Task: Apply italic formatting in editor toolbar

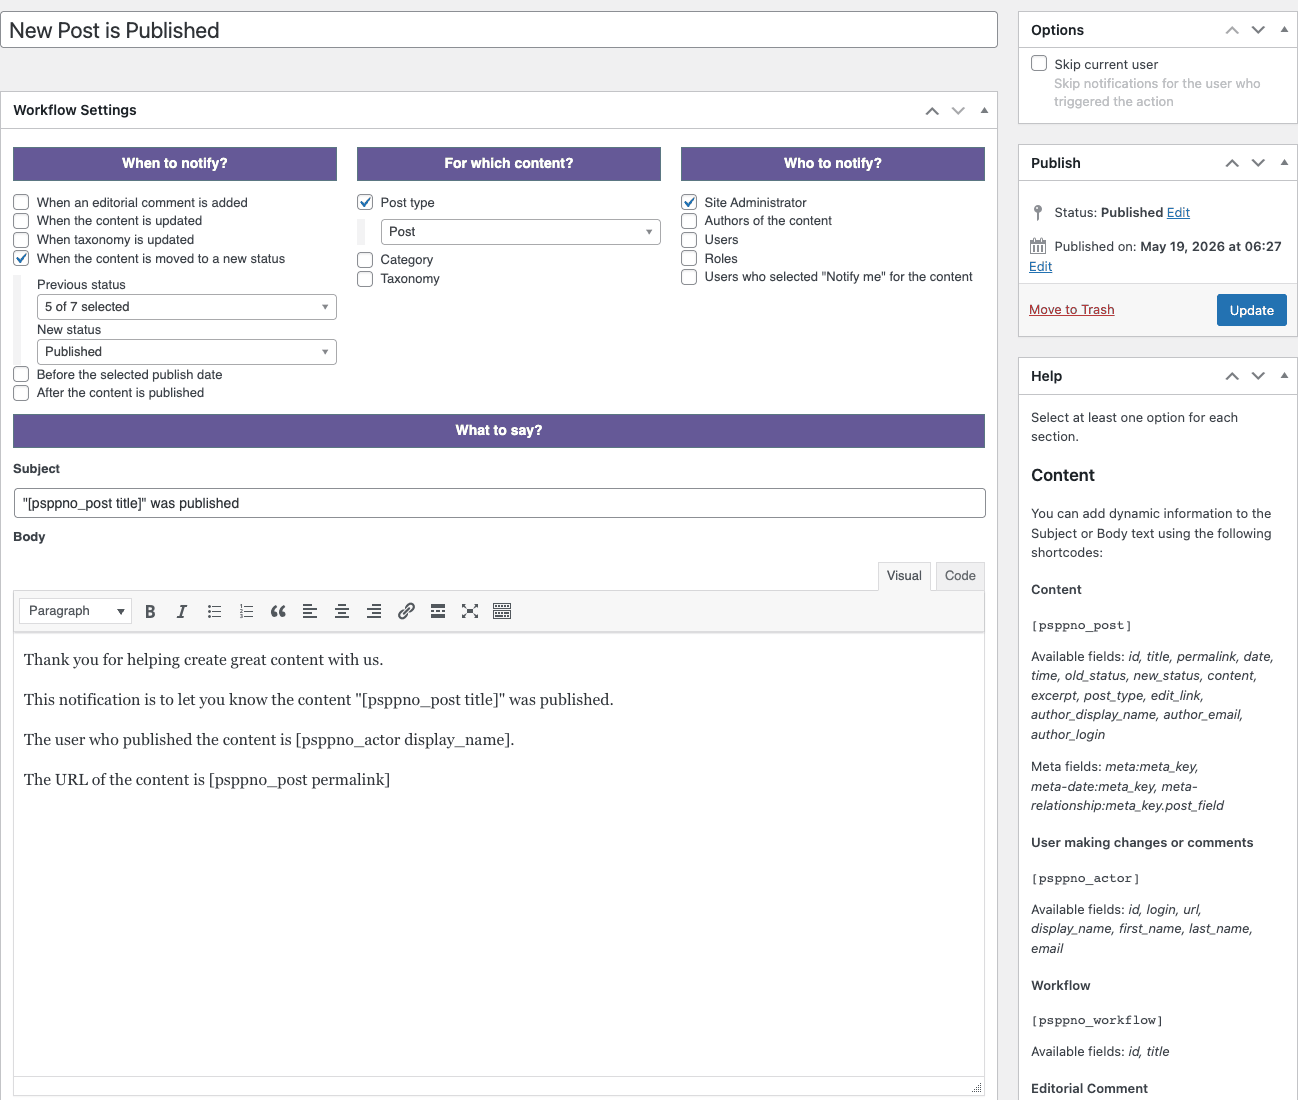Action: click(x=182, y=611)
